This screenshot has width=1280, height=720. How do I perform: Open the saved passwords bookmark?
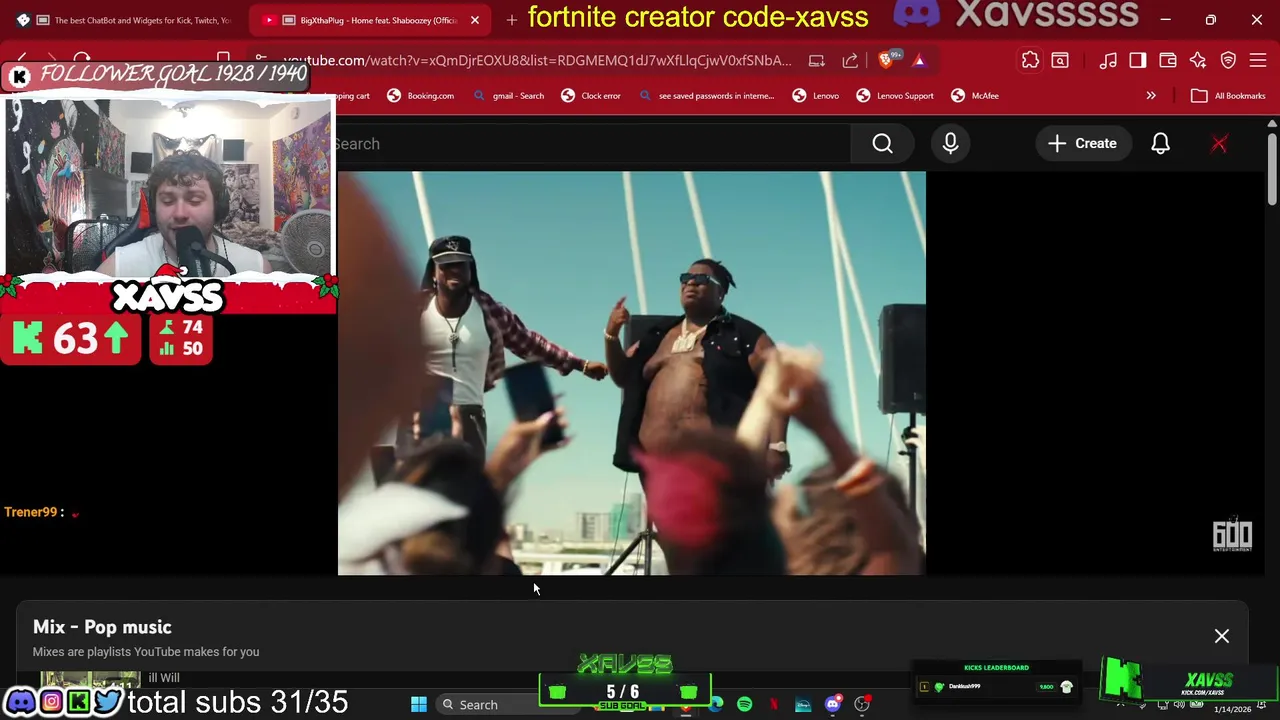pyautogui.click(x=706, y=96)
